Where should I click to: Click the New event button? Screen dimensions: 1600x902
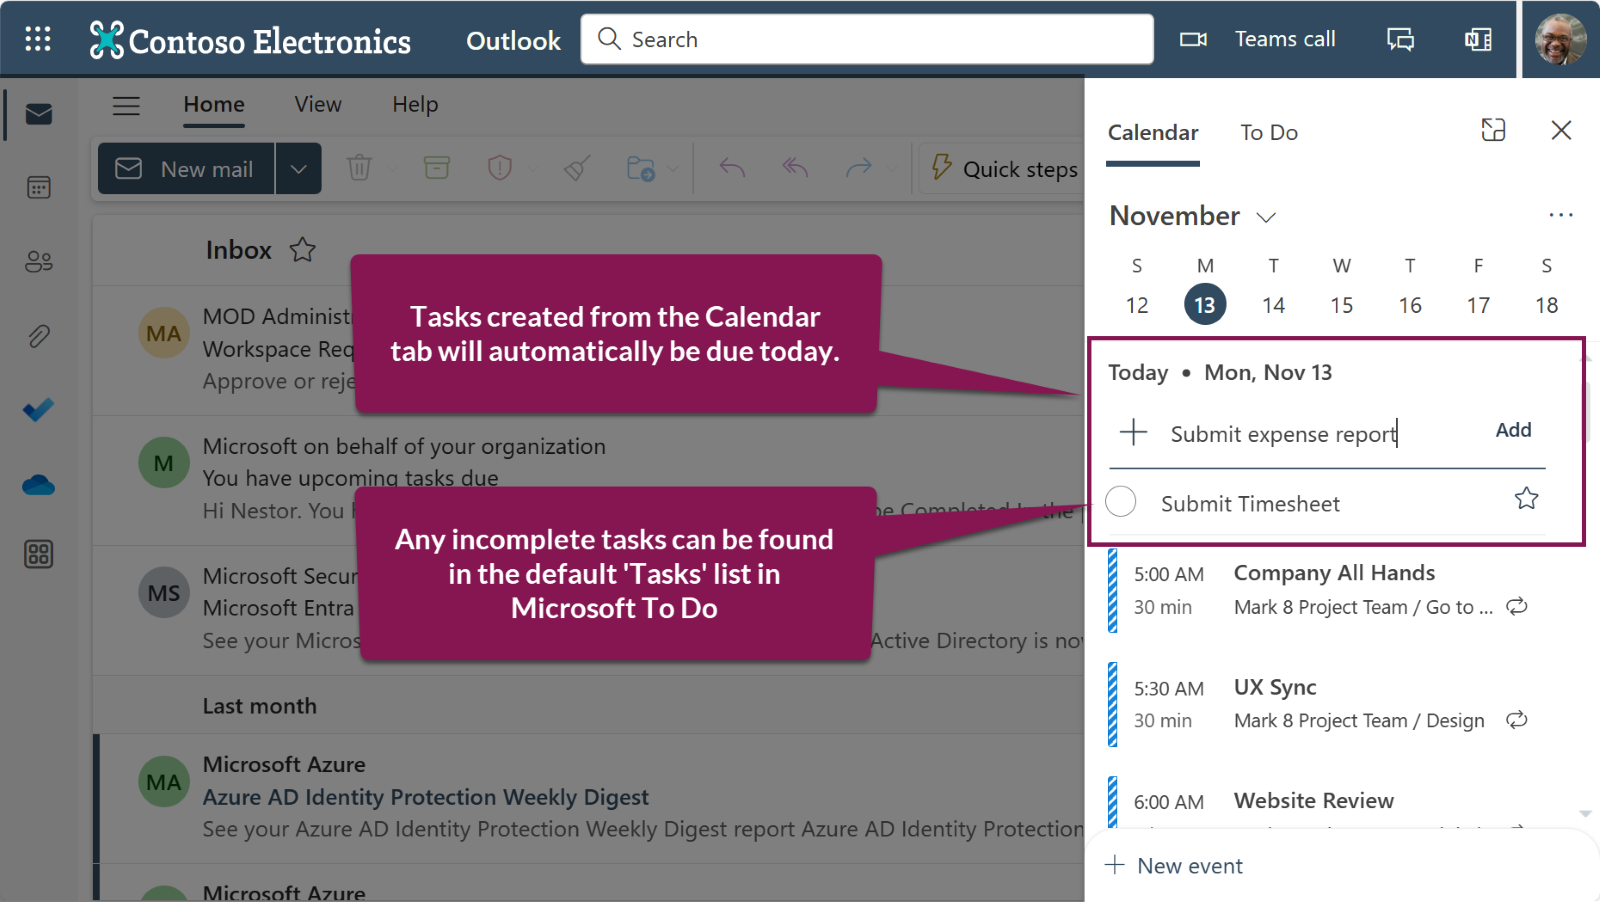point(1174,866)
